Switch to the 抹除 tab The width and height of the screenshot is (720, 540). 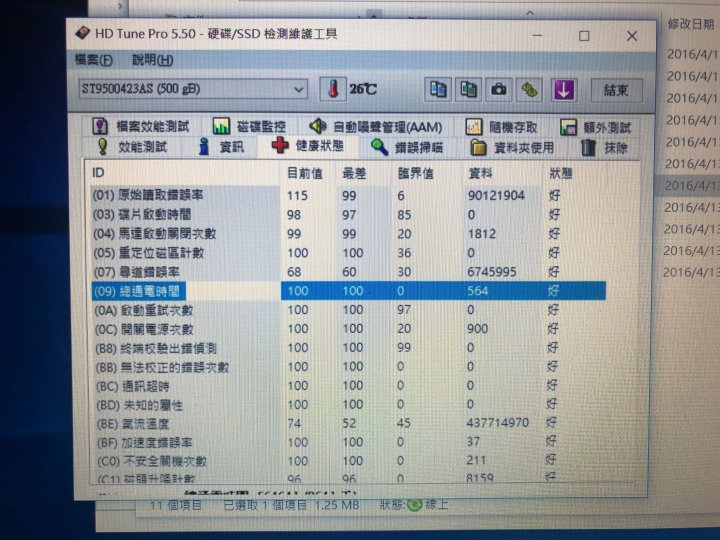[604, 148]
